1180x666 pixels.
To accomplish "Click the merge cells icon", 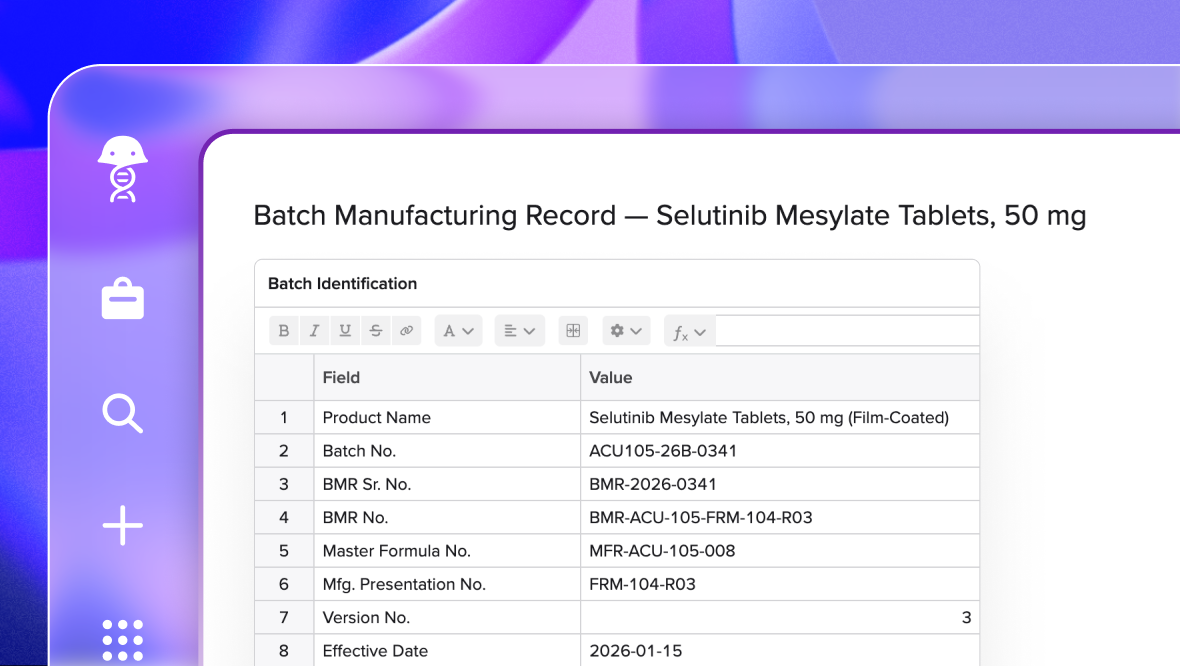I will coord(573,330).
